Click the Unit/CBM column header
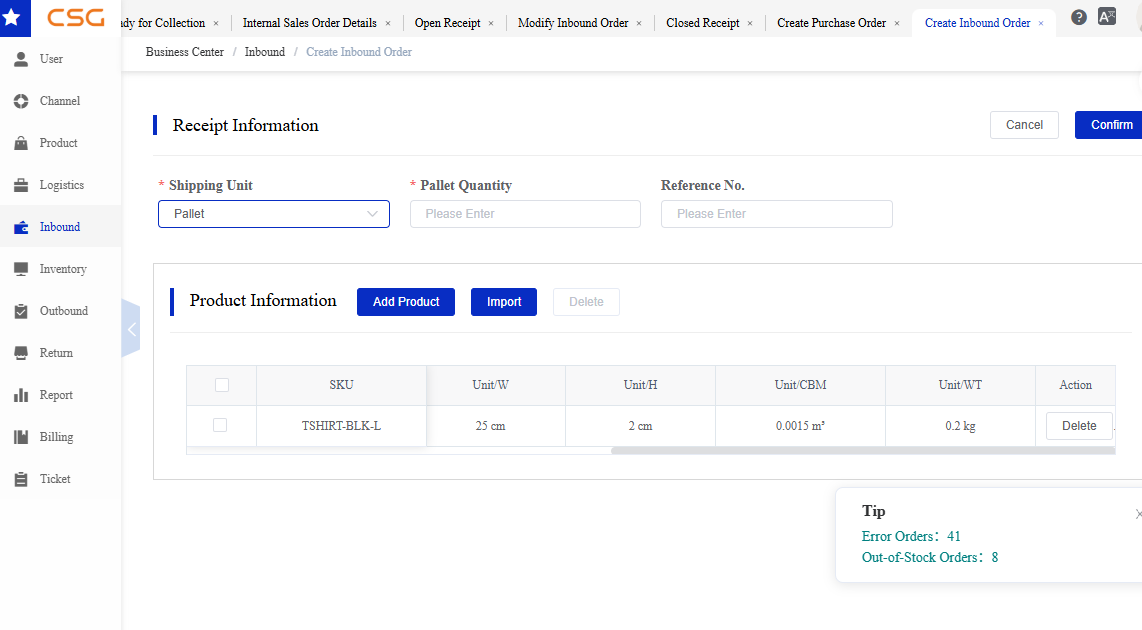 800,385
